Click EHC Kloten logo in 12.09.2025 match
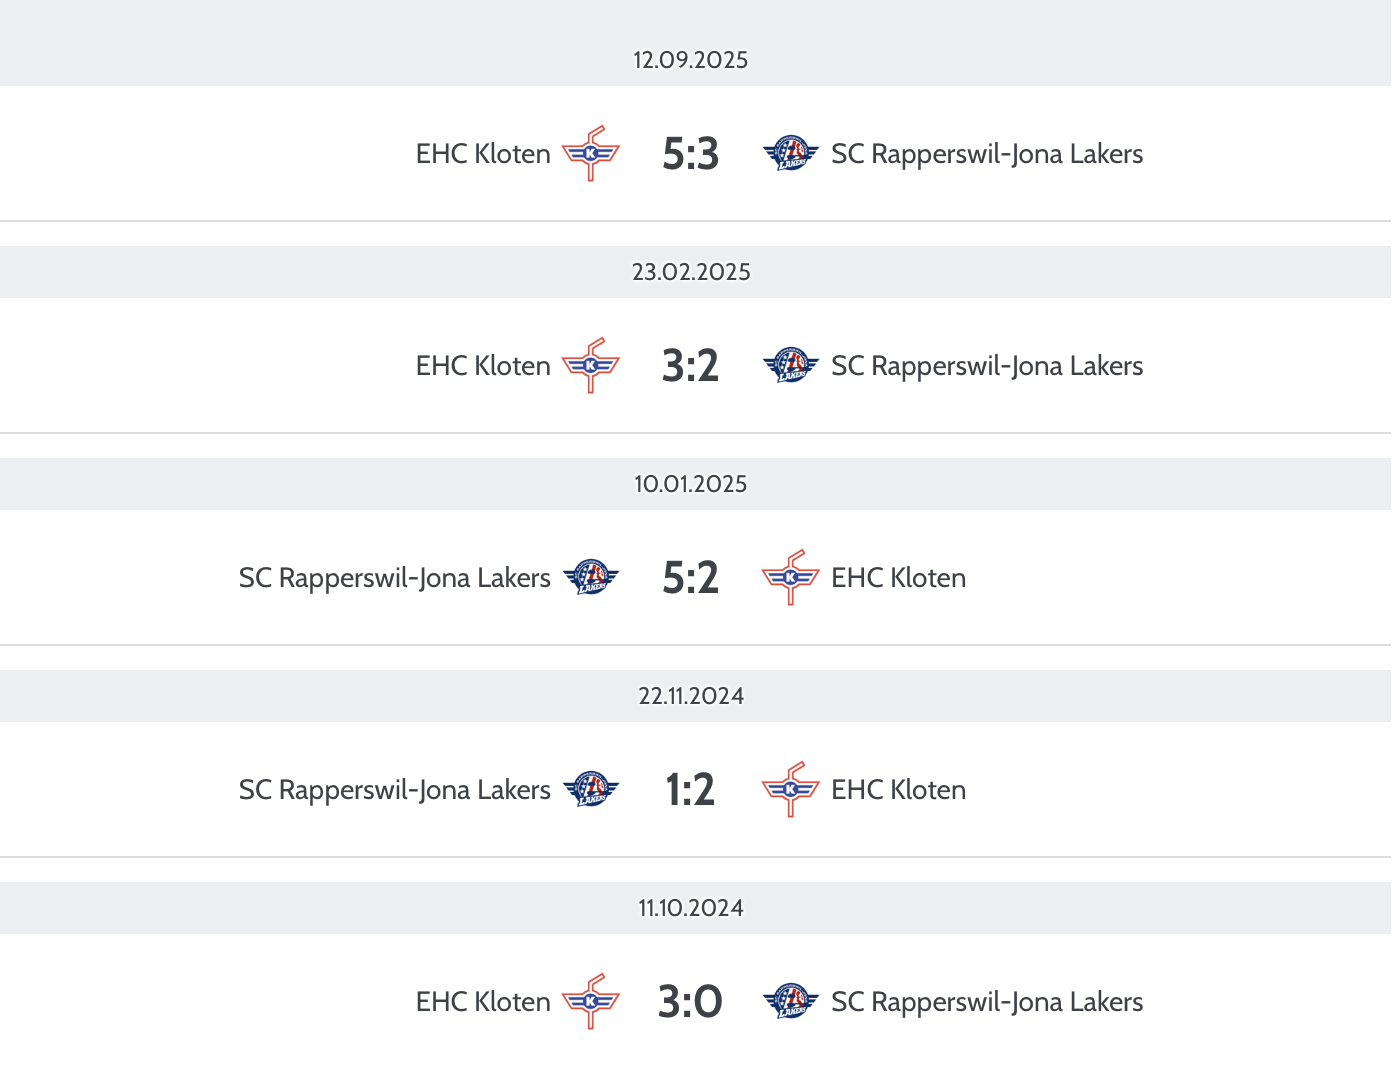 (x=591, y=153)
